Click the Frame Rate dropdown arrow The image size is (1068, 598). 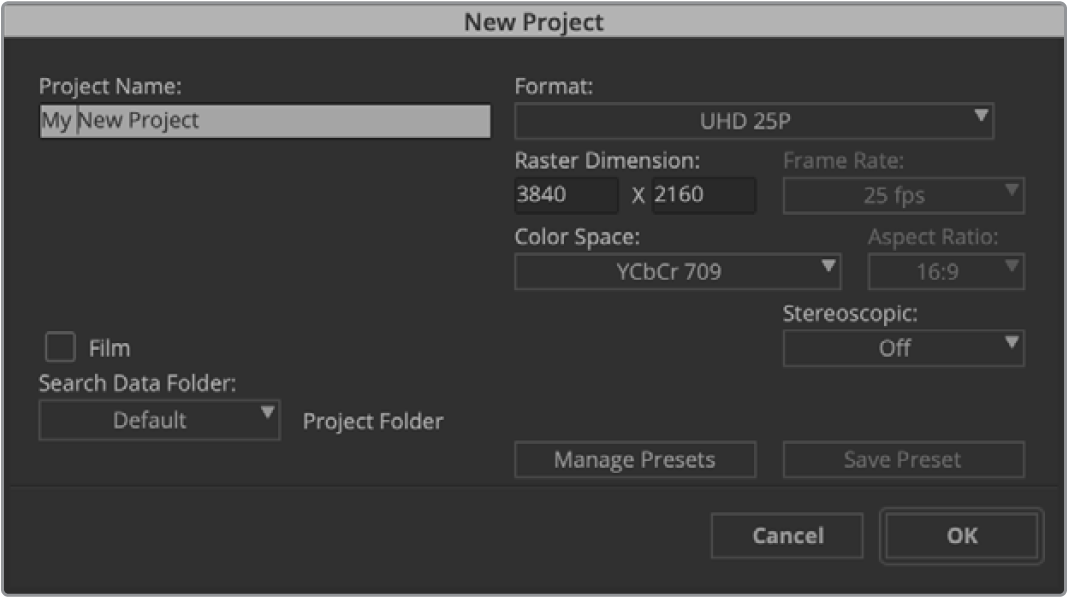(x=1012, y=190)
